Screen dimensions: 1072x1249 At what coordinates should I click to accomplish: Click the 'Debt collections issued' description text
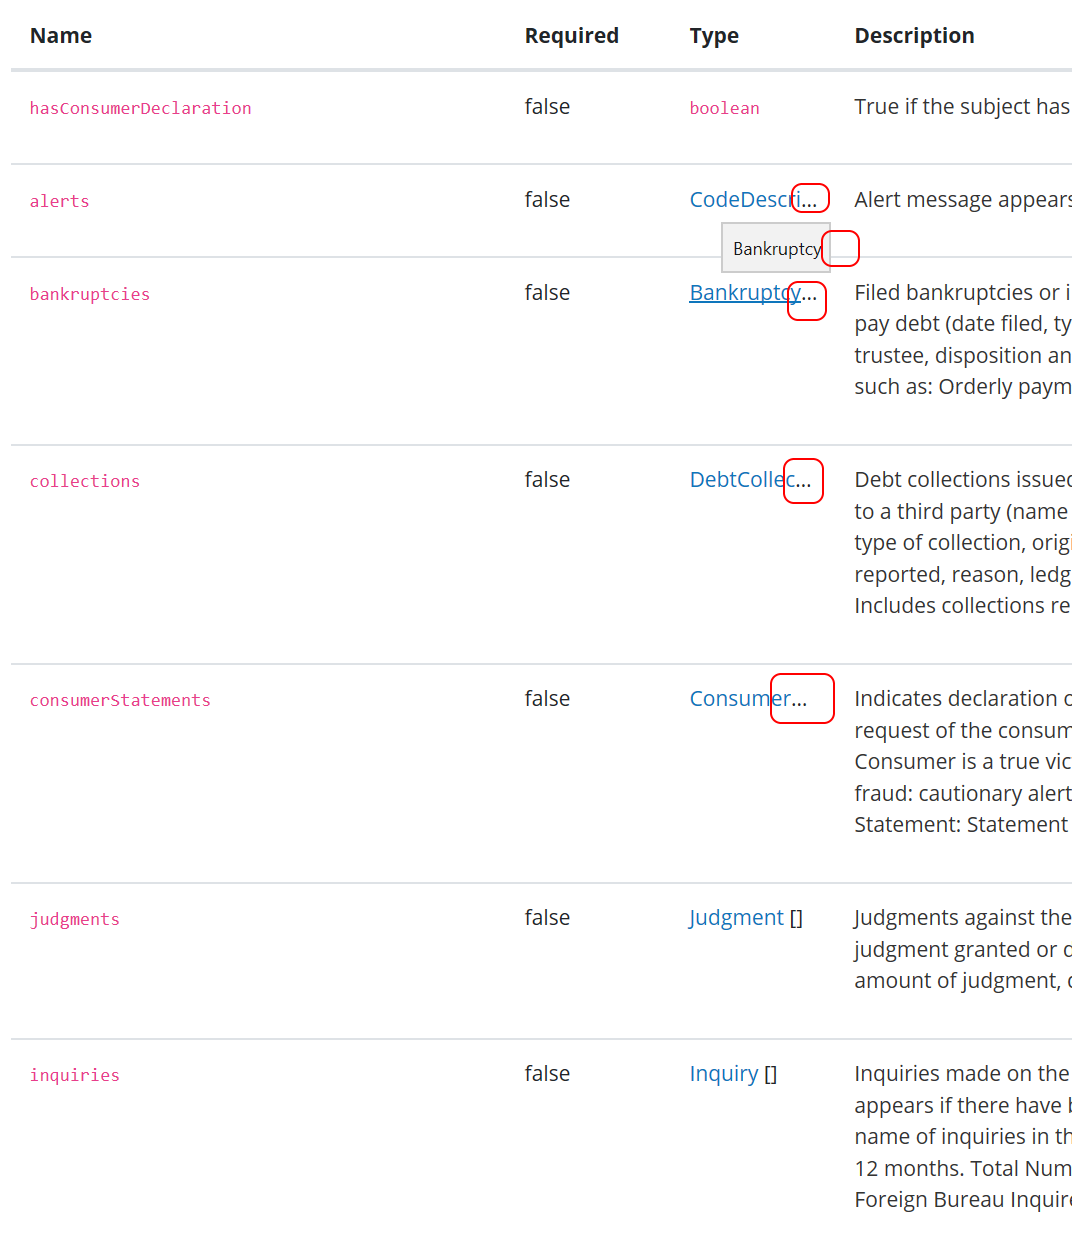[x=963, y=543]
